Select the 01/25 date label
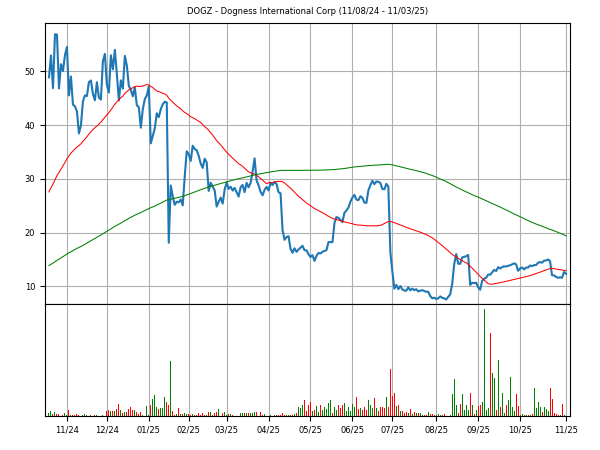This screenshot has width=600, height=450. [148, 430]
